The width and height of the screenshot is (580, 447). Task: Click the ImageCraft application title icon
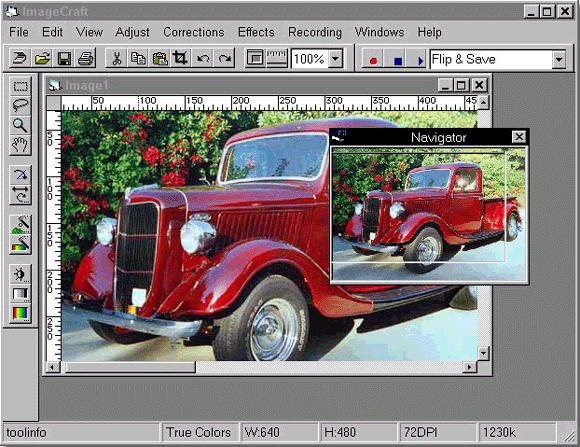click(12, 11)
